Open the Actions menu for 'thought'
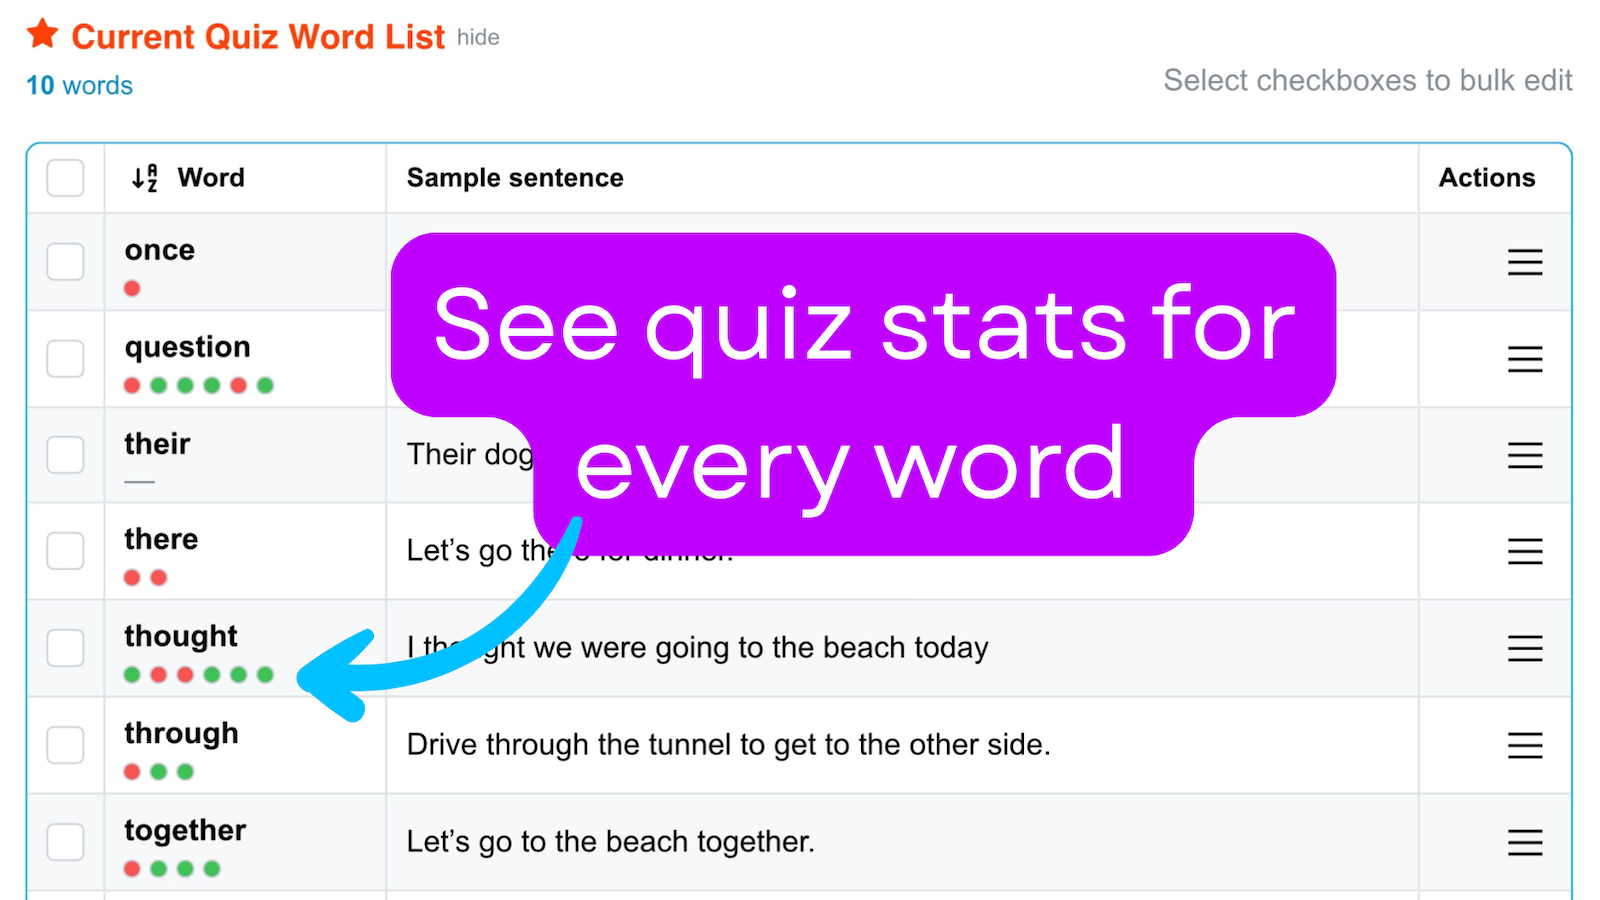This screenshot has width=1600, height=900. (x=1524, y=648)
